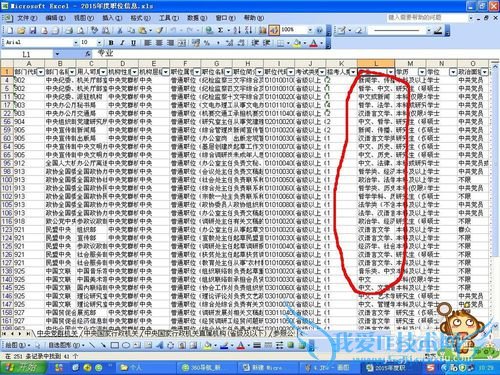Viewport: 500px width, 375px height.
Task: Align cell text to the left
Action: (148, 43)
